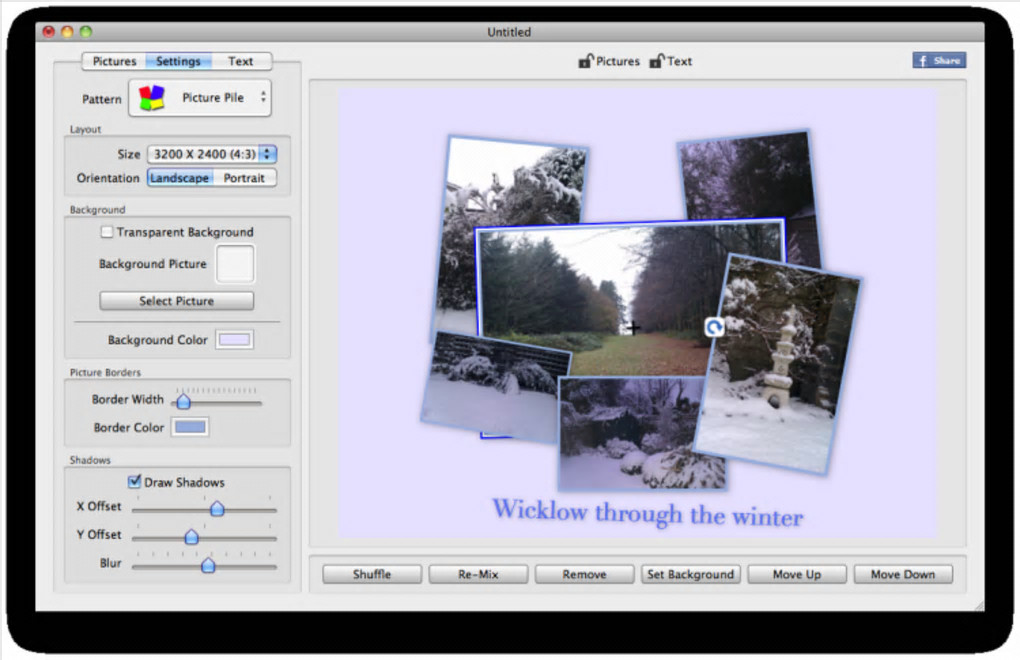1020x660 pixels.
Task: Select the stone lantern snow photo
Action: (x=777, y=364)
